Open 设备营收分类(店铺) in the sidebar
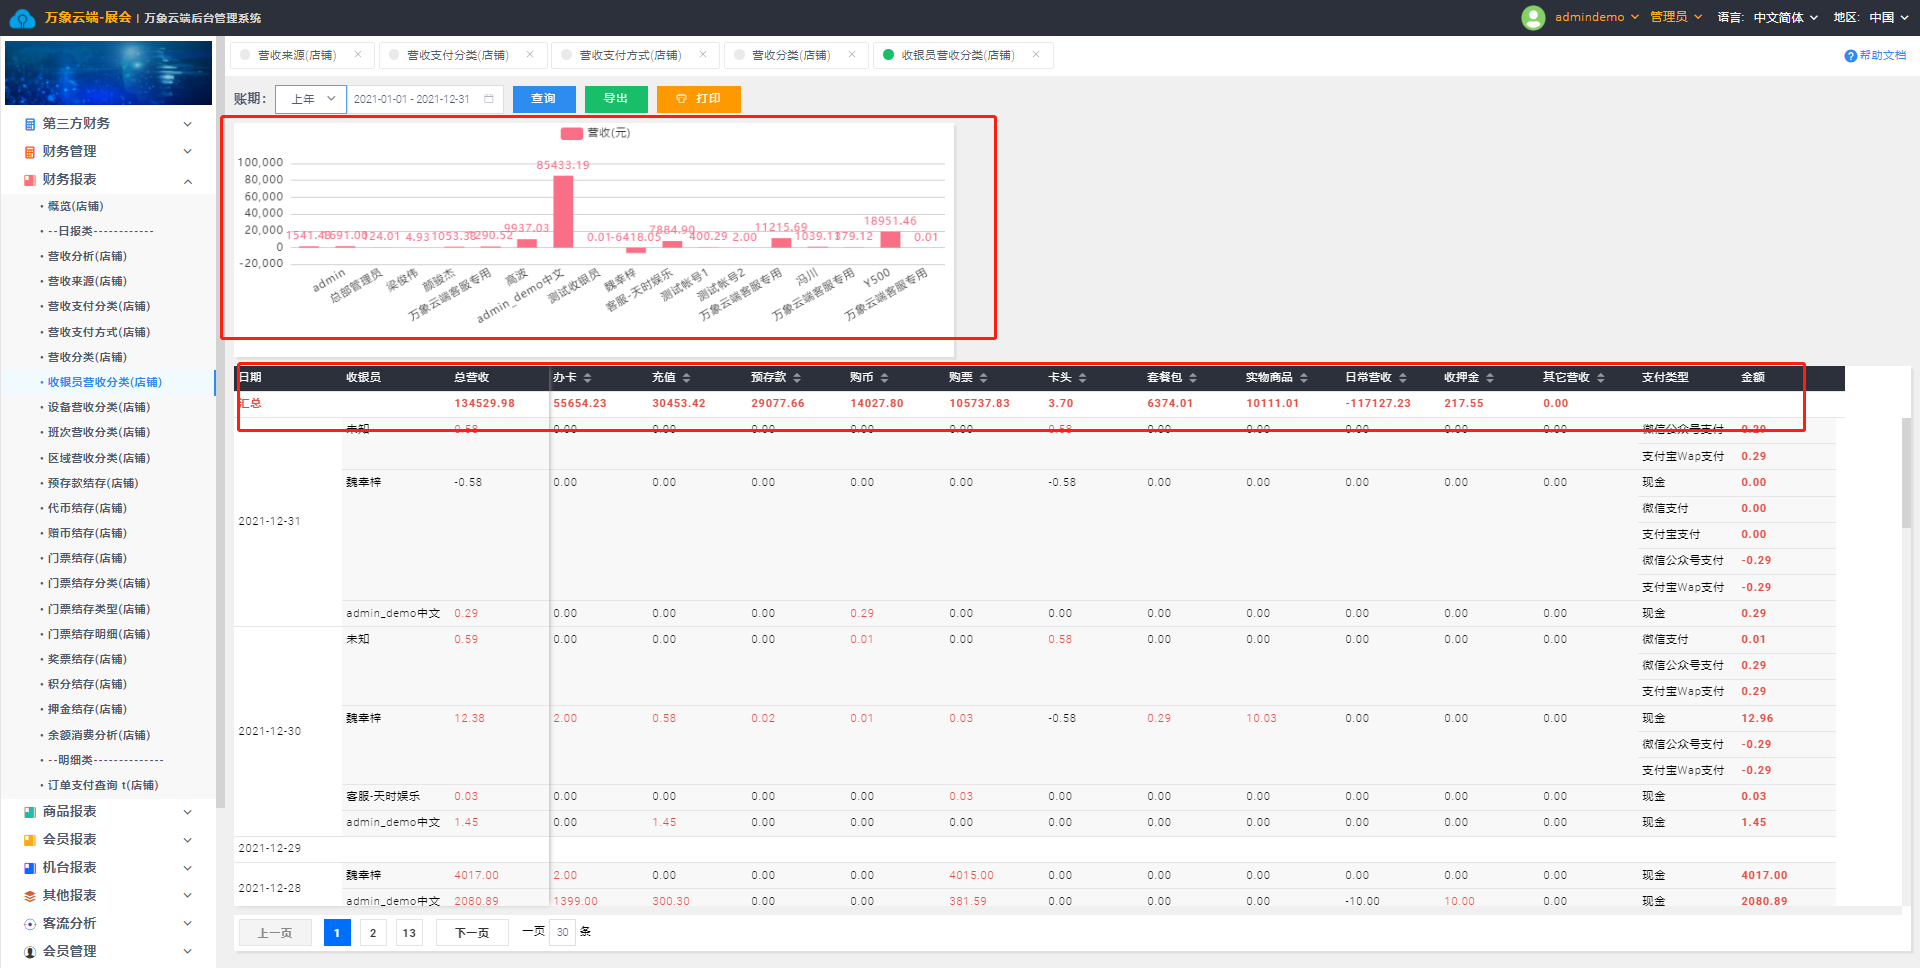Viewport: 1920px width, 968px height. coord(99,407)
